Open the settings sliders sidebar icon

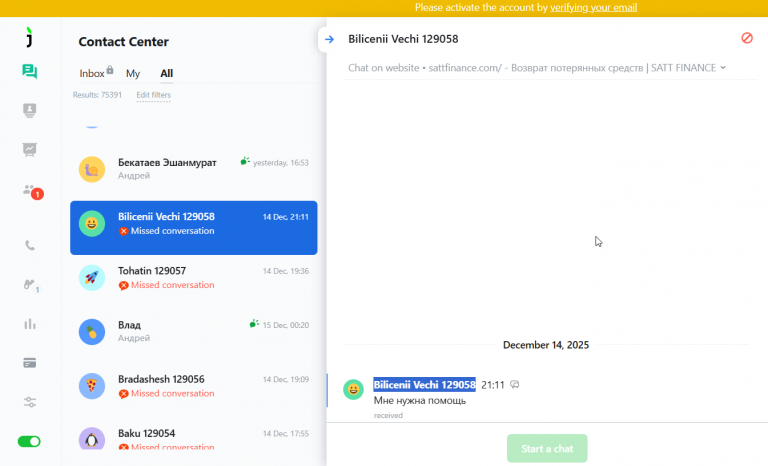(x=30, y=402)
